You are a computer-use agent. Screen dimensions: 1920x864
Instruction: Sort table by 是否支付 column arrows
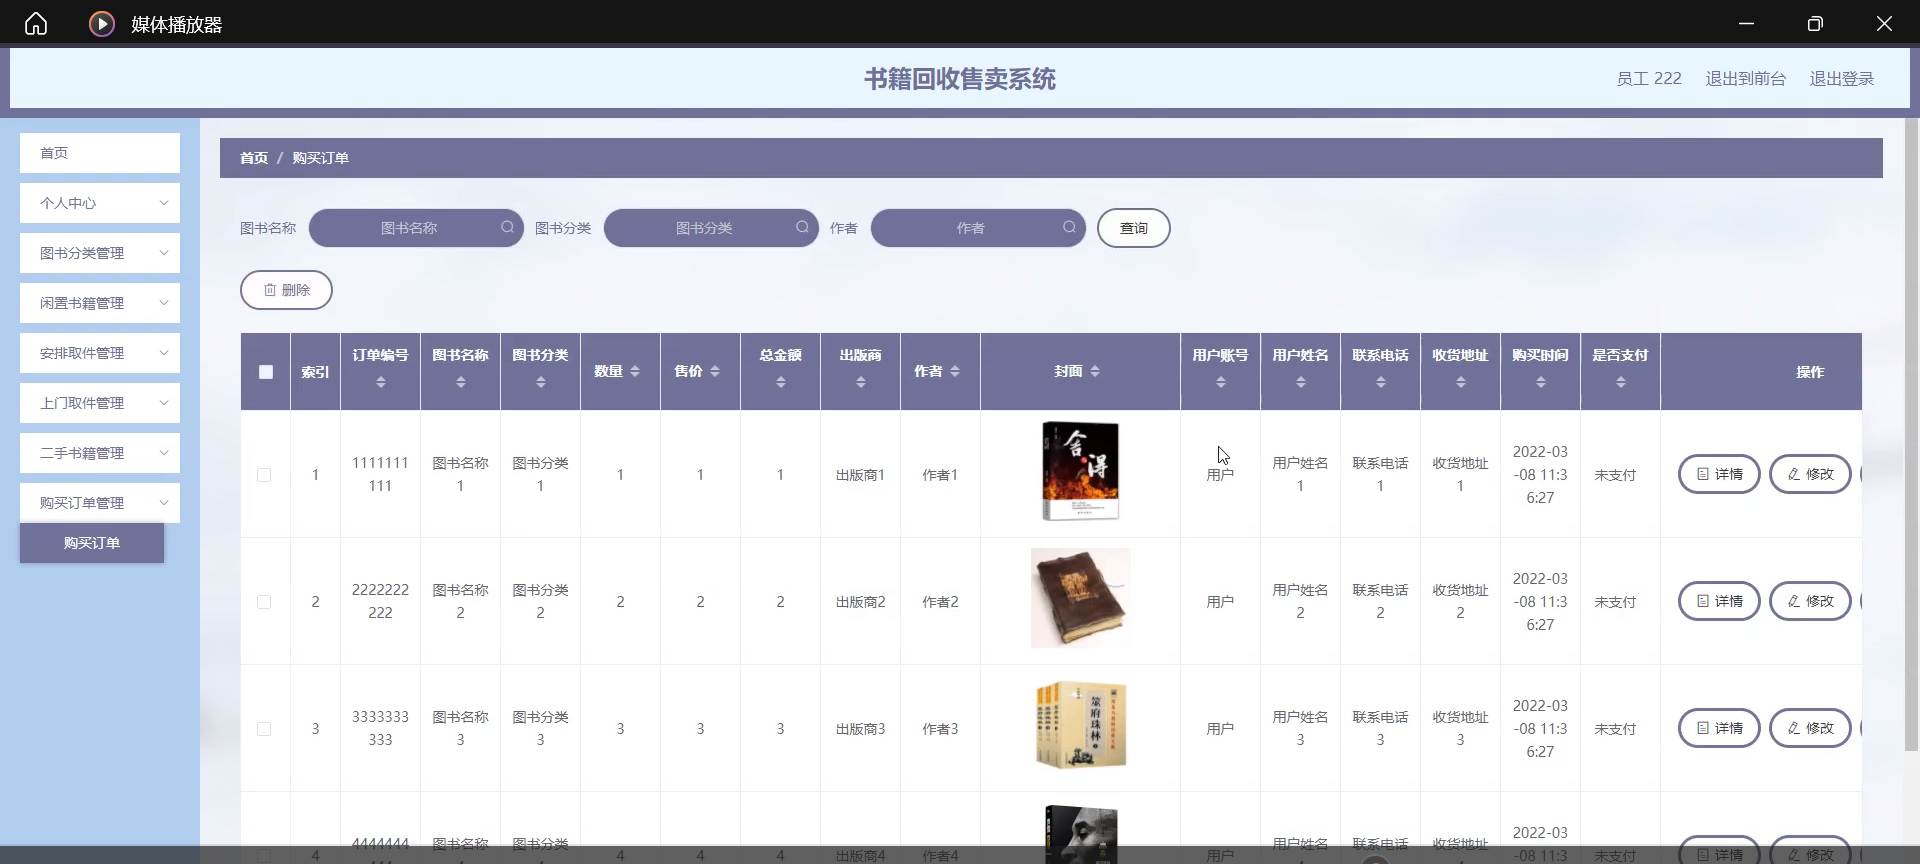coord(1620,382)
